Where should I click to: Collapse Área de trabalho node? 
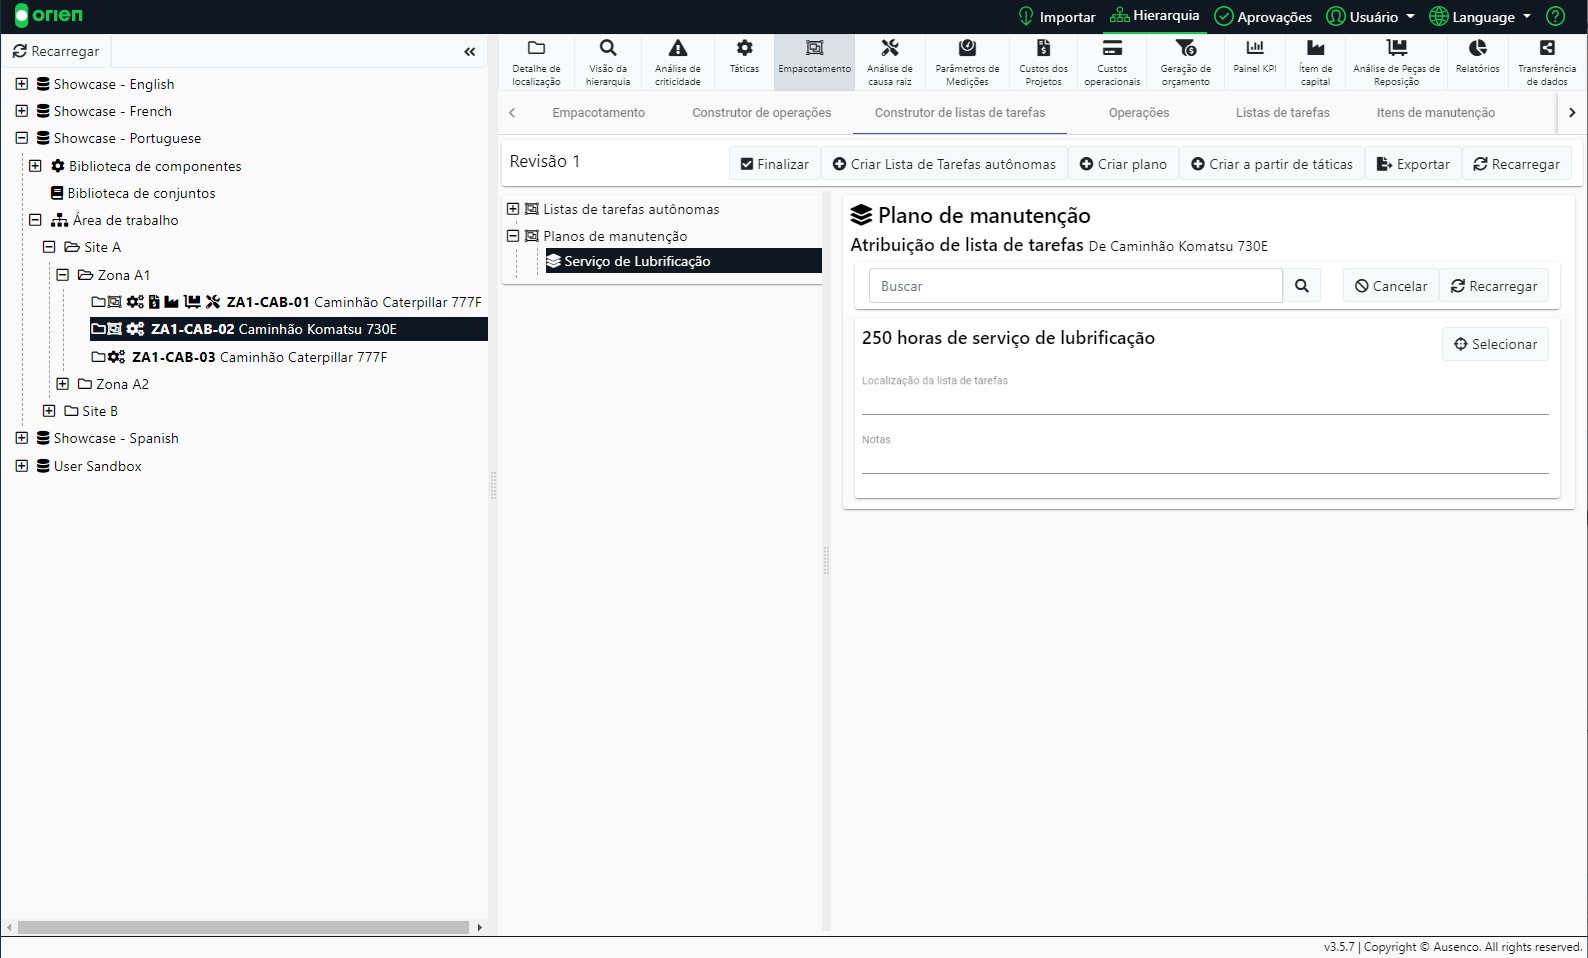[35, 220]
